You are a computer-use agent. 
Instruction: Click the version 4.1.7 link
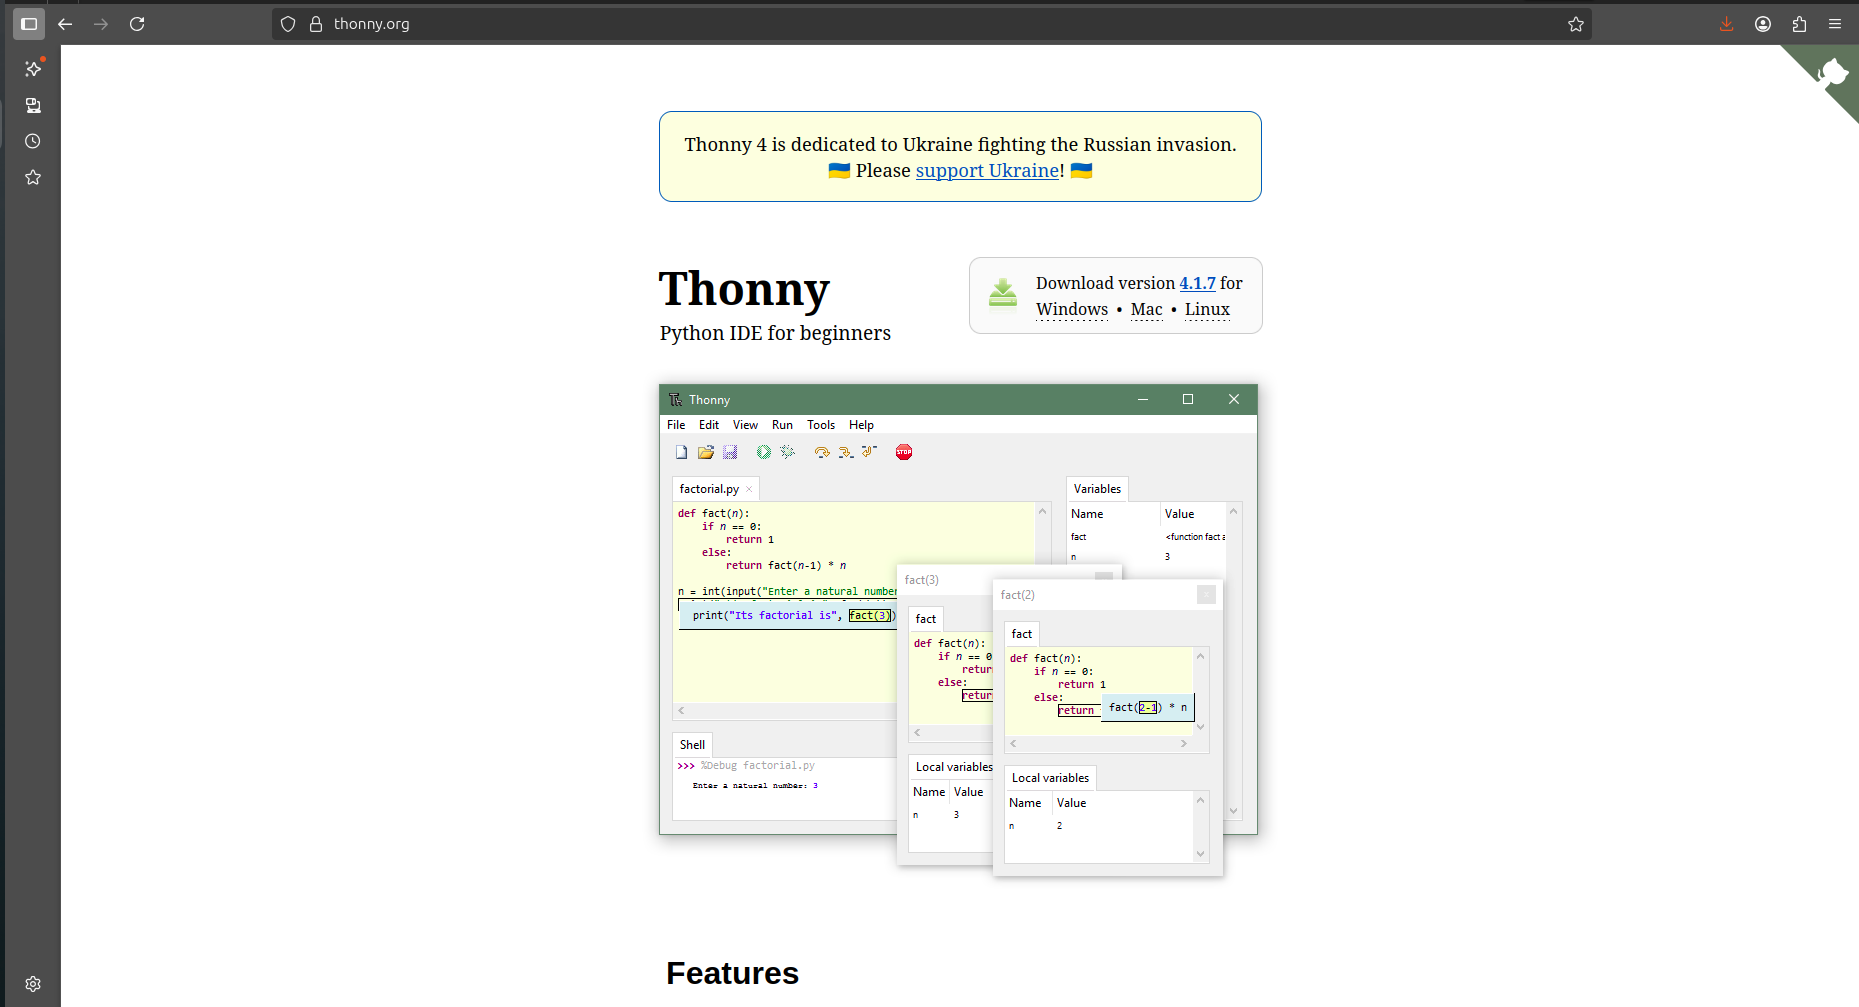pyautogui.click(x=1197, y=283)
